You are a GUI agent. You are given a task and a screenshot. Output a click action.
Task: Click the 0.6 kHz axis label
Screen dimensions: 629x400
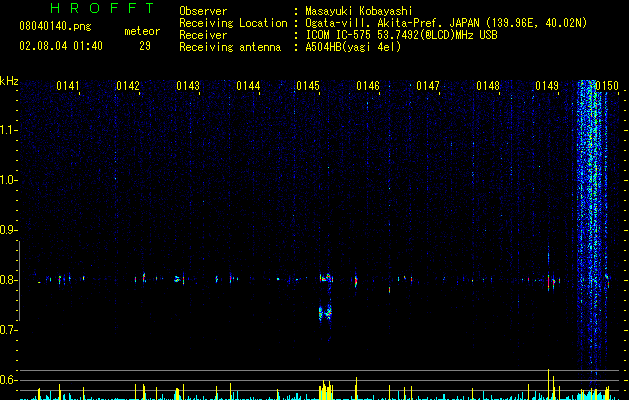(x=8, y=380)
